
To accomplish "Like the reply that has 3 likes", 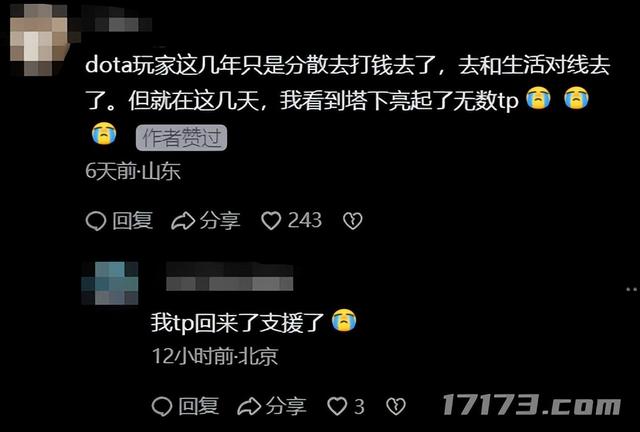I will 337,406.
